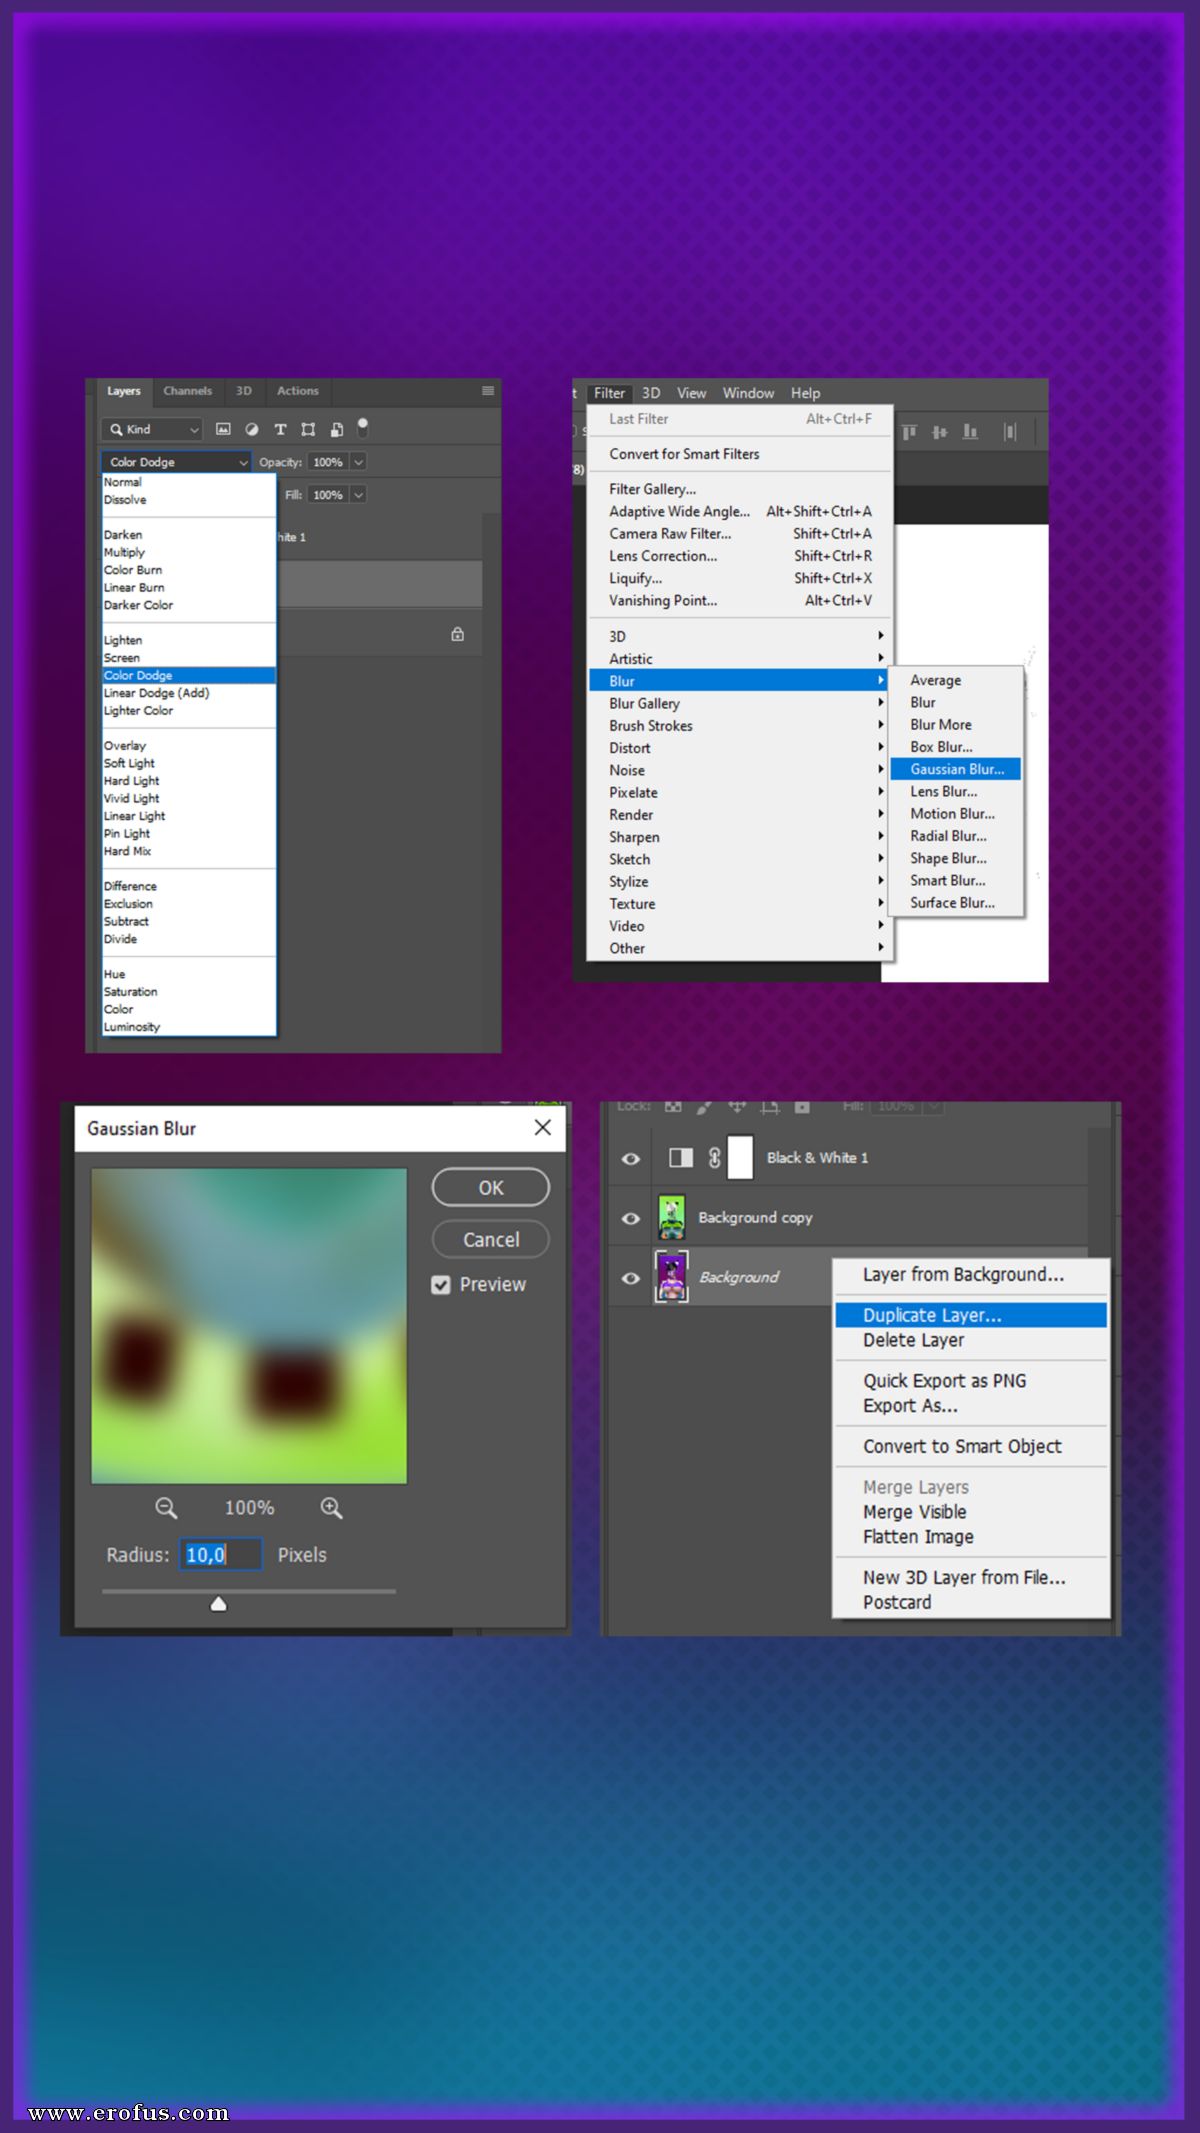Open the Layers panel menu icon
The height and width of the screenshot is (2133, 1200).
[488, 391]
